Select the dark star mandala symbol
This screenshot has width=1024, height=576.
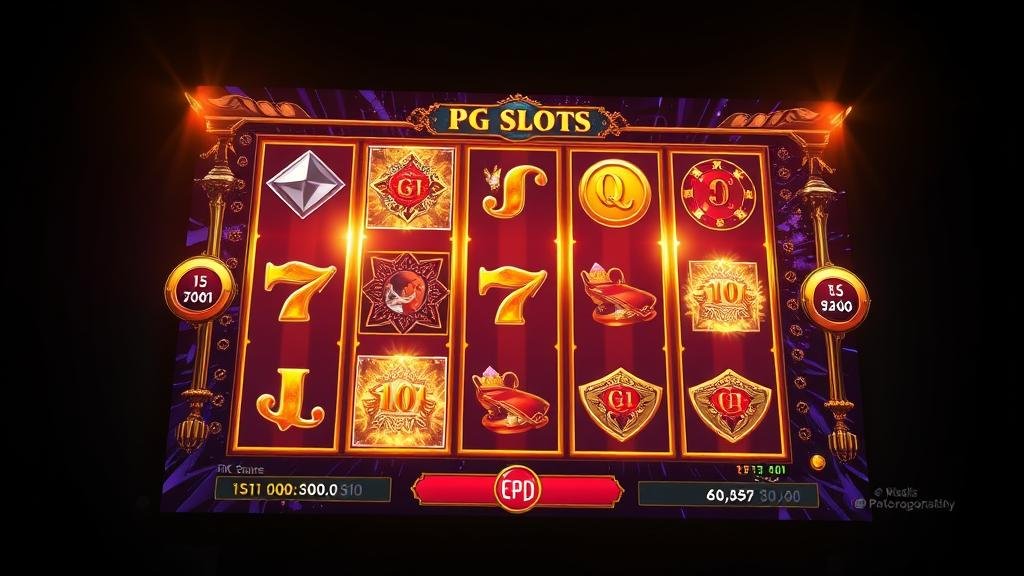405,293
